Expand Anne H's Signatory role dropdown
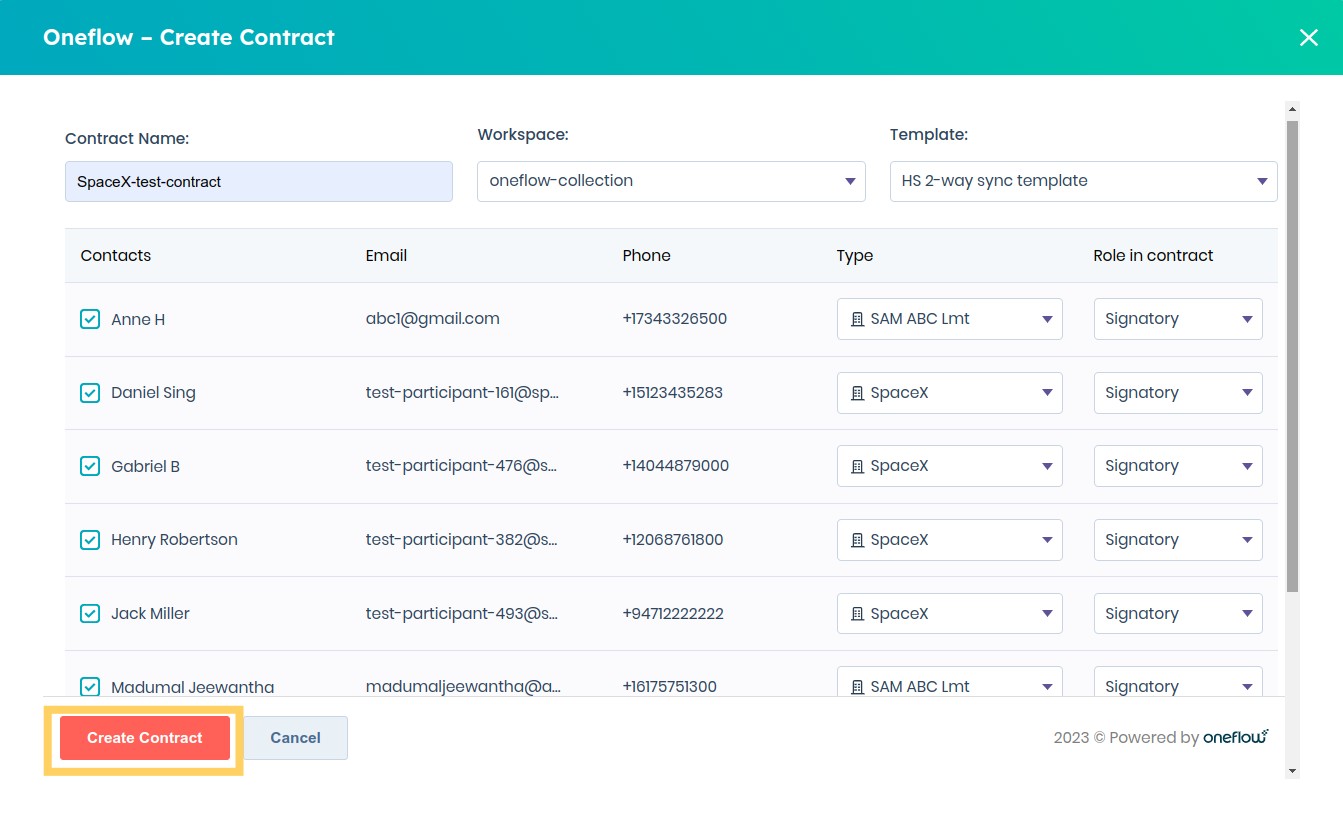The height and width of the screenshot is (828, 1343). (x=1177, y=318)
